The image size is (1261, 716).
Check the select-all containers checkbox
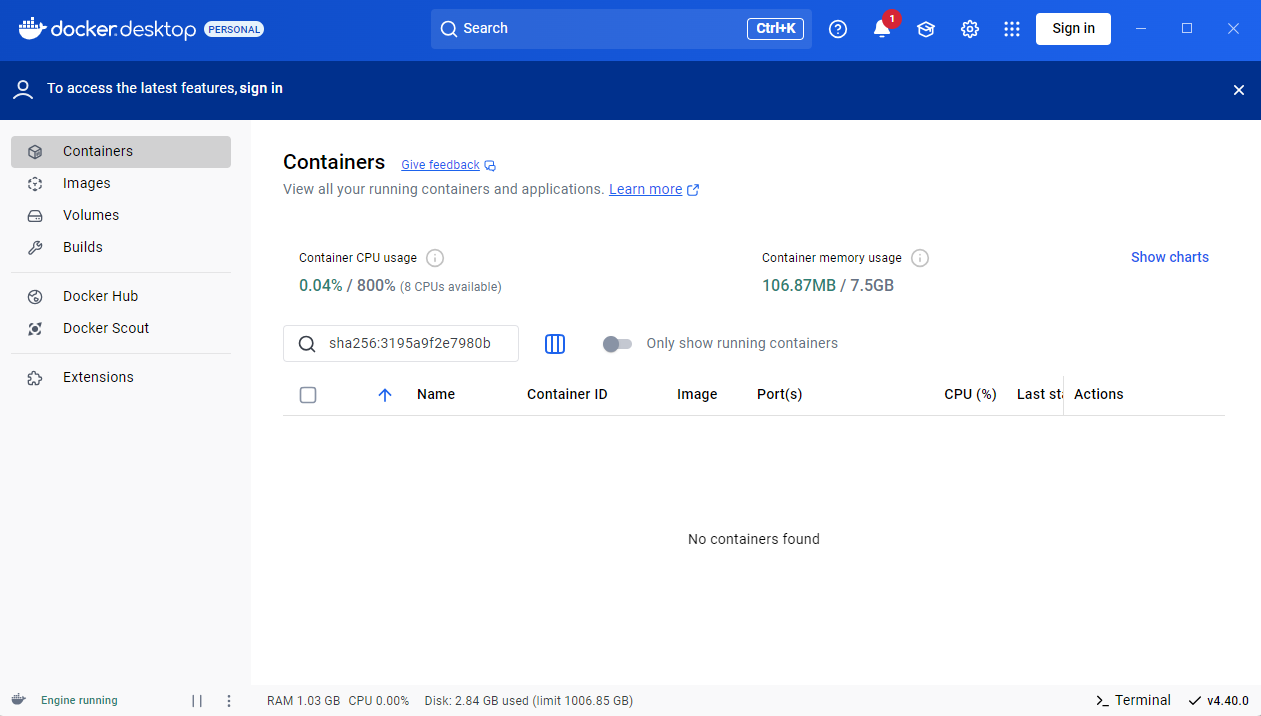coord(308,395)
